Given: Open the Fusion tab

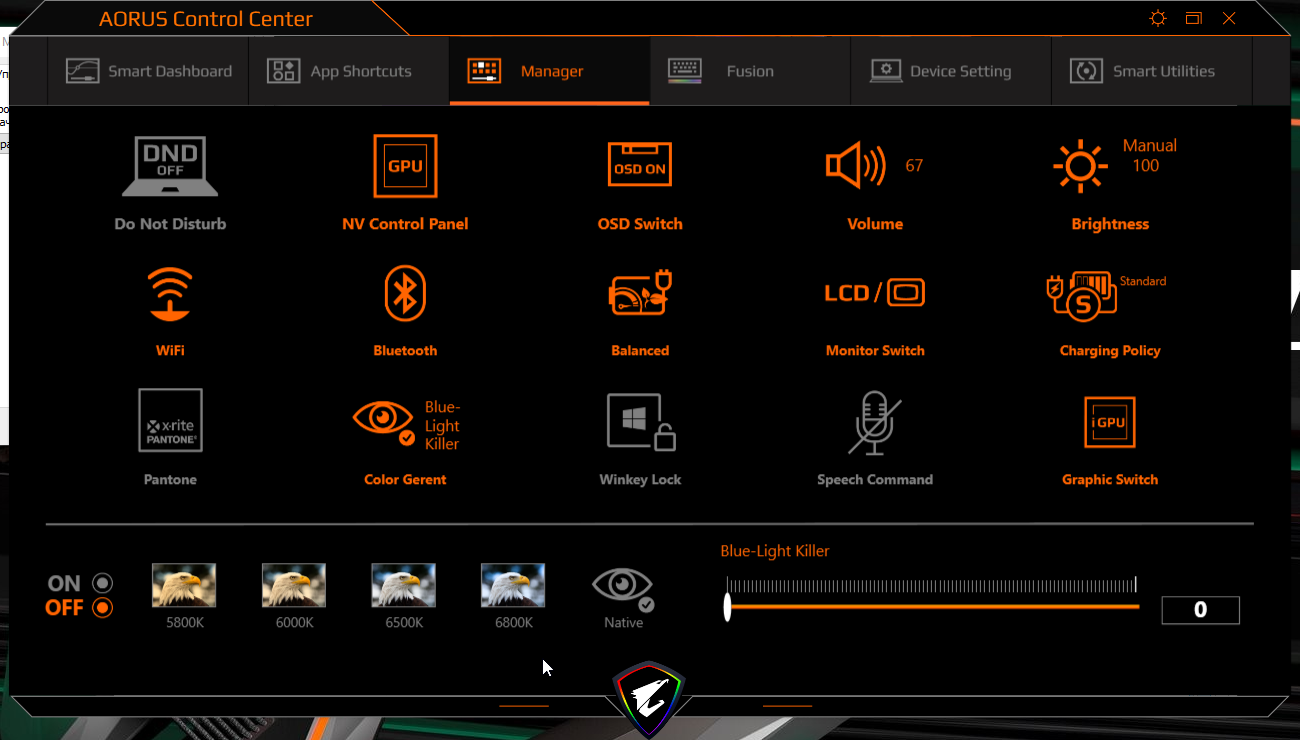Looking at the screenshot, I should (x=750, y=71).
